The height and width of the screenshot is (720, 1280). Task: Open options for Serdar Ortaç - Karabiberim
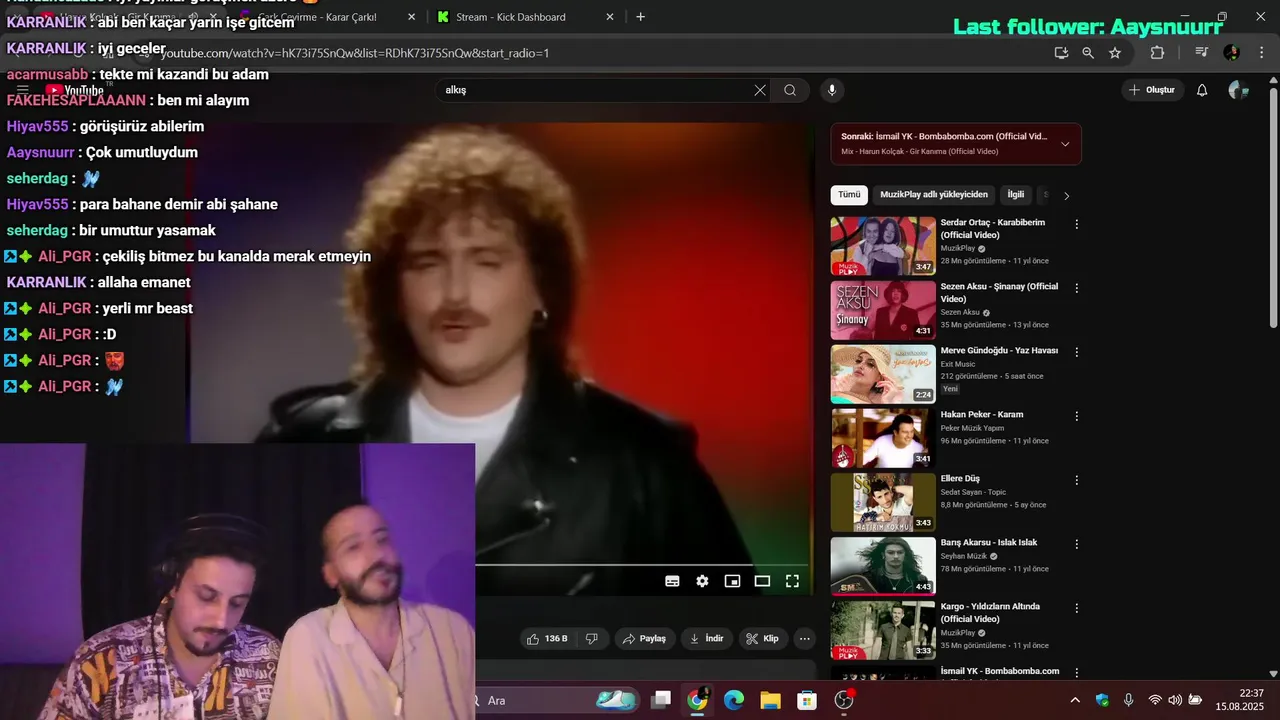point(1077,224)
